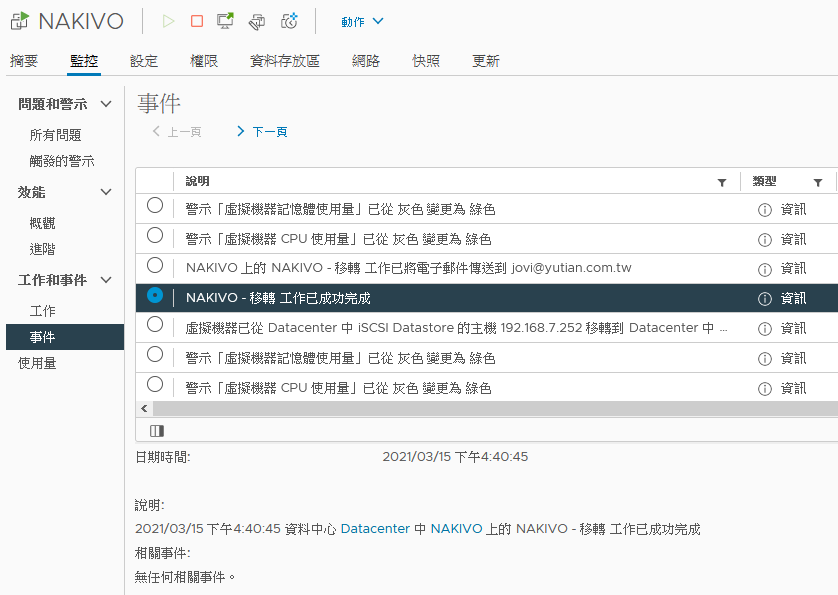Open 進階 under 效能
The image size is (838, 595).
tap(42, 249)
